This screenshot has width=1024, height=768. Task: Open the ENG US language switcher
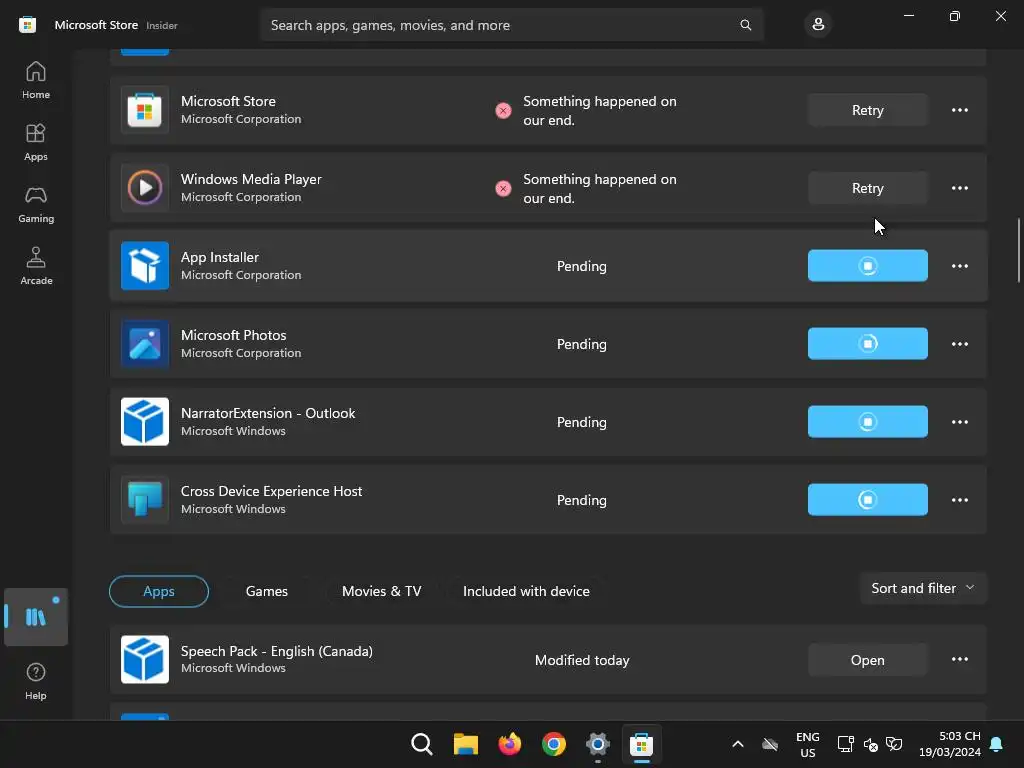(x=807, y=744)
